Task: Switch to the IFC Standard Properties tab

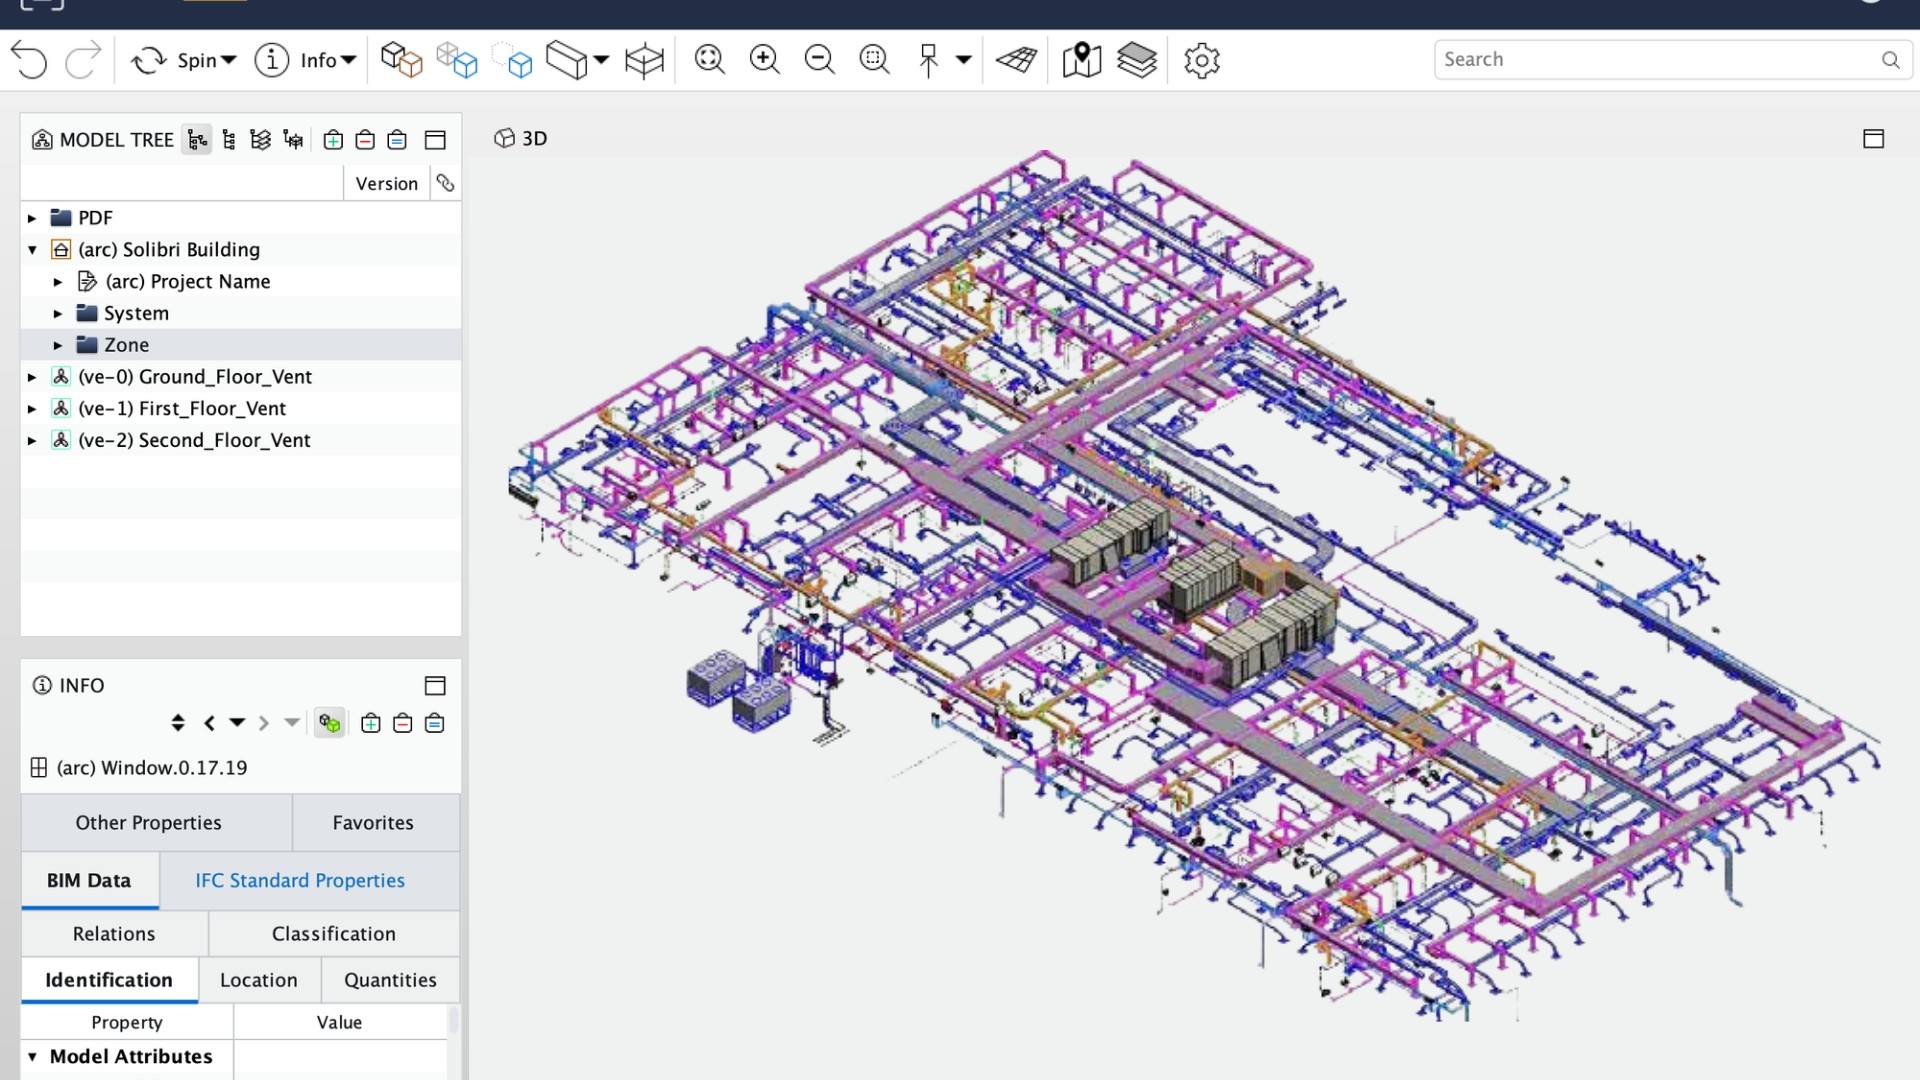Action: pyautogui.click(x=299, y=881)
